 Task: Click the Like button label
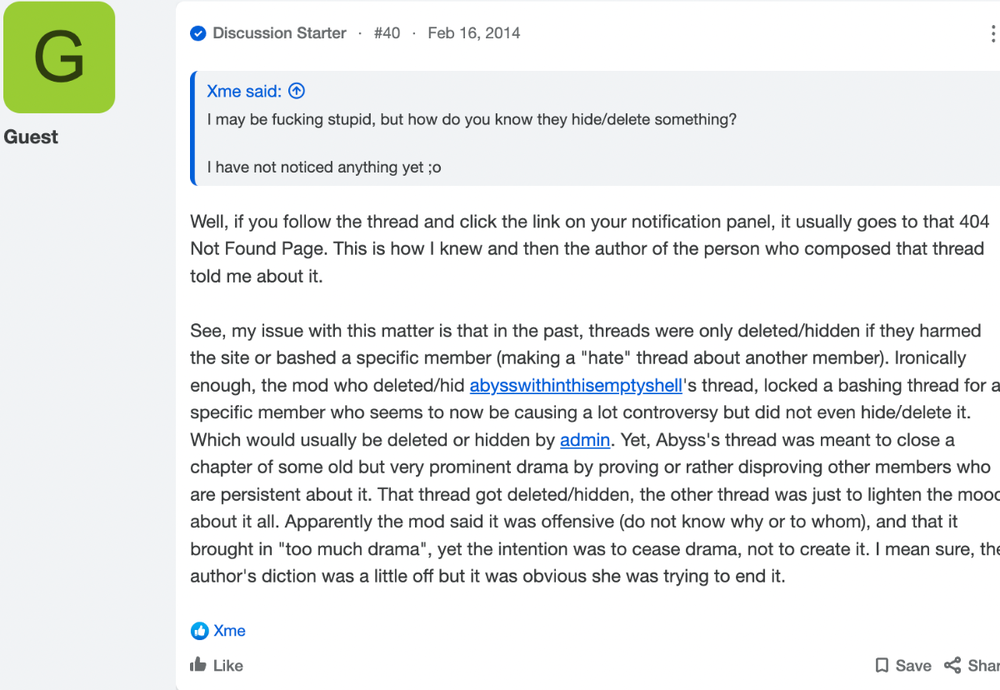click(x=228, y=666)
